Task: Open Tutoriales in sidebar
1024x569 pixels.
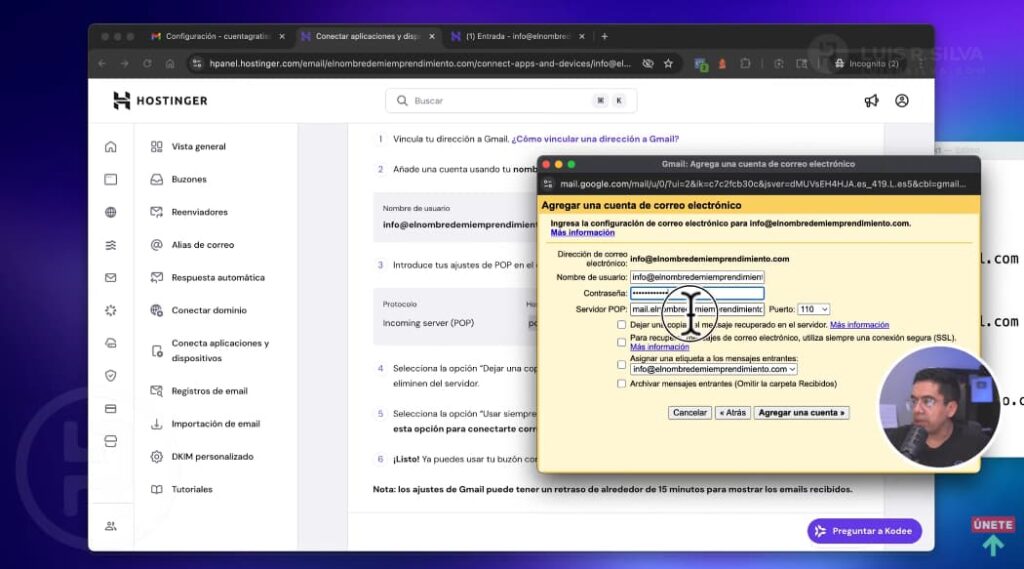Action: (x=191, y=489)
